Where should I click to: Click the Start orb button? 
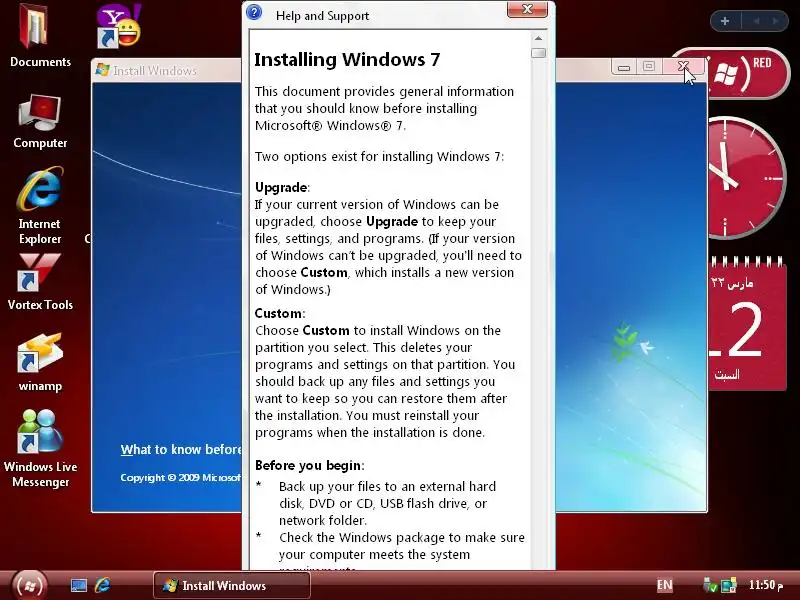point(29,585)
